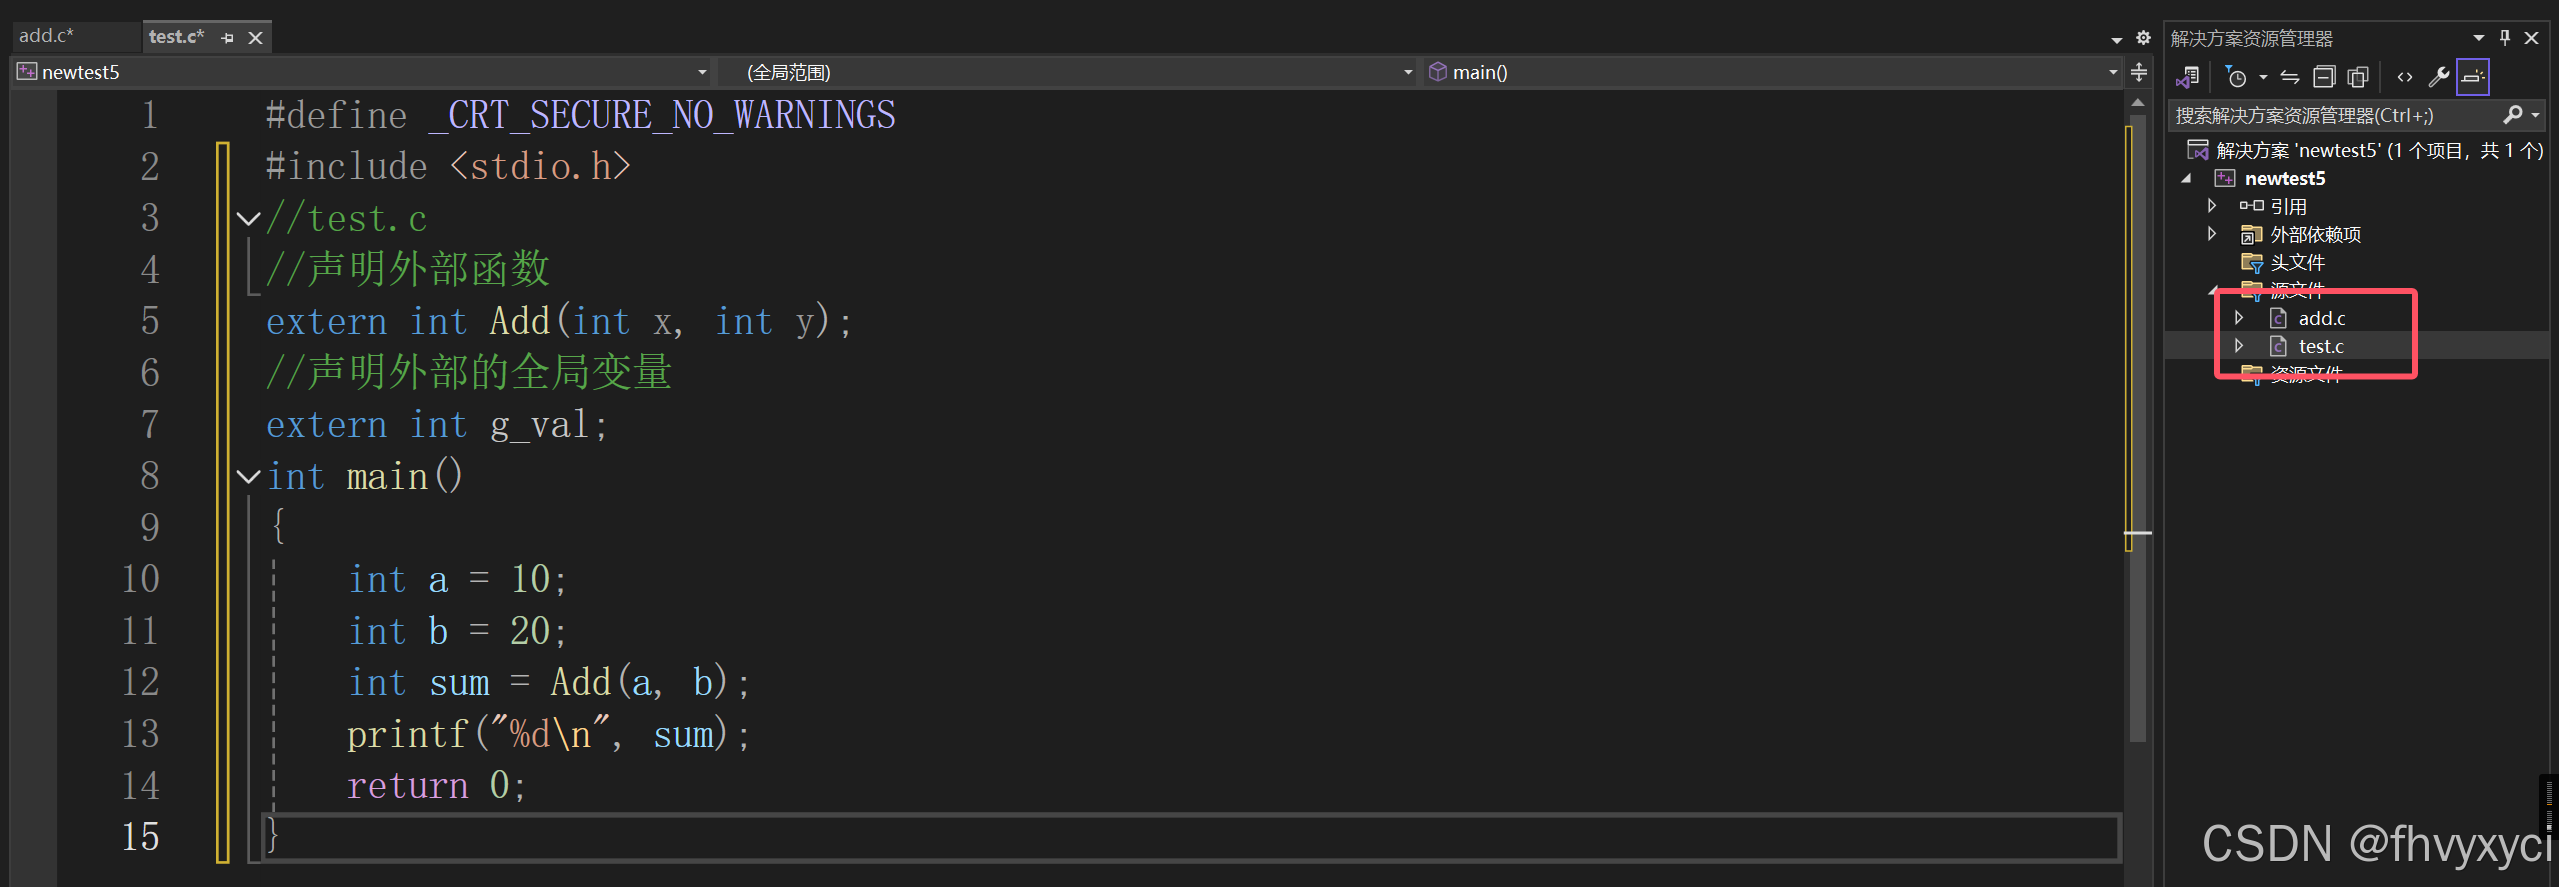This screenshot has height=887, width=2559.
Task: Click the newtest5 C++ project icon
Action: [2224, 178]
